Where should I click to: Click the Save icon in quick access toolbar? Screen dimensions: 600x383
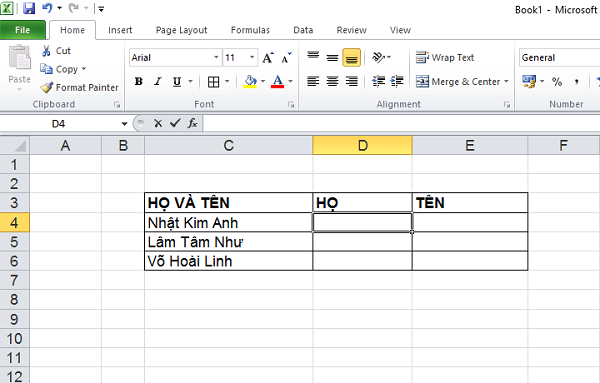(29, 8)
